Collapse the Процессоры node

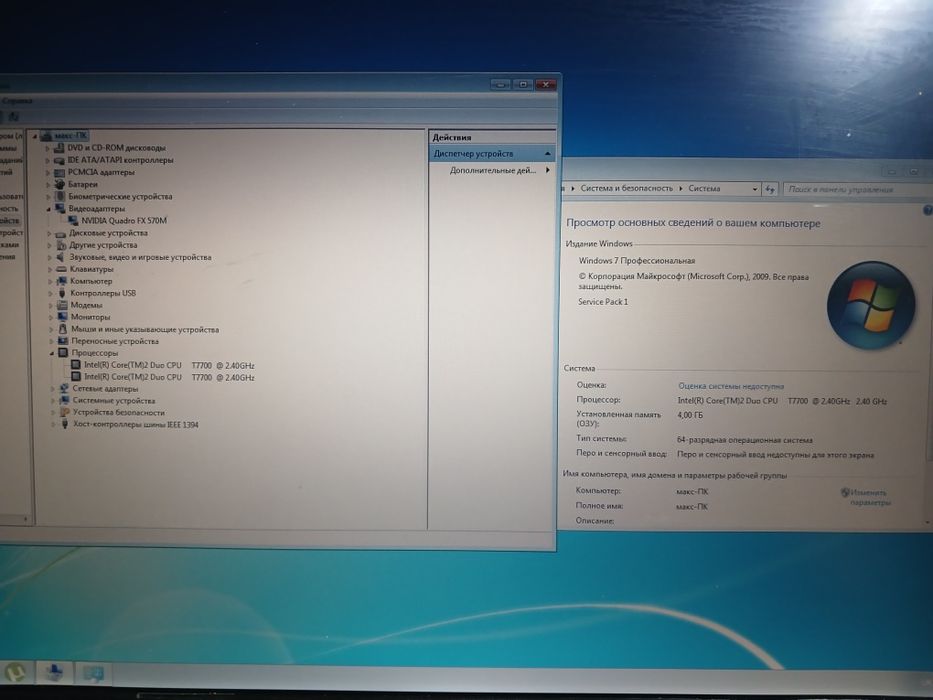pyautogui.click(x=52, y=354)
